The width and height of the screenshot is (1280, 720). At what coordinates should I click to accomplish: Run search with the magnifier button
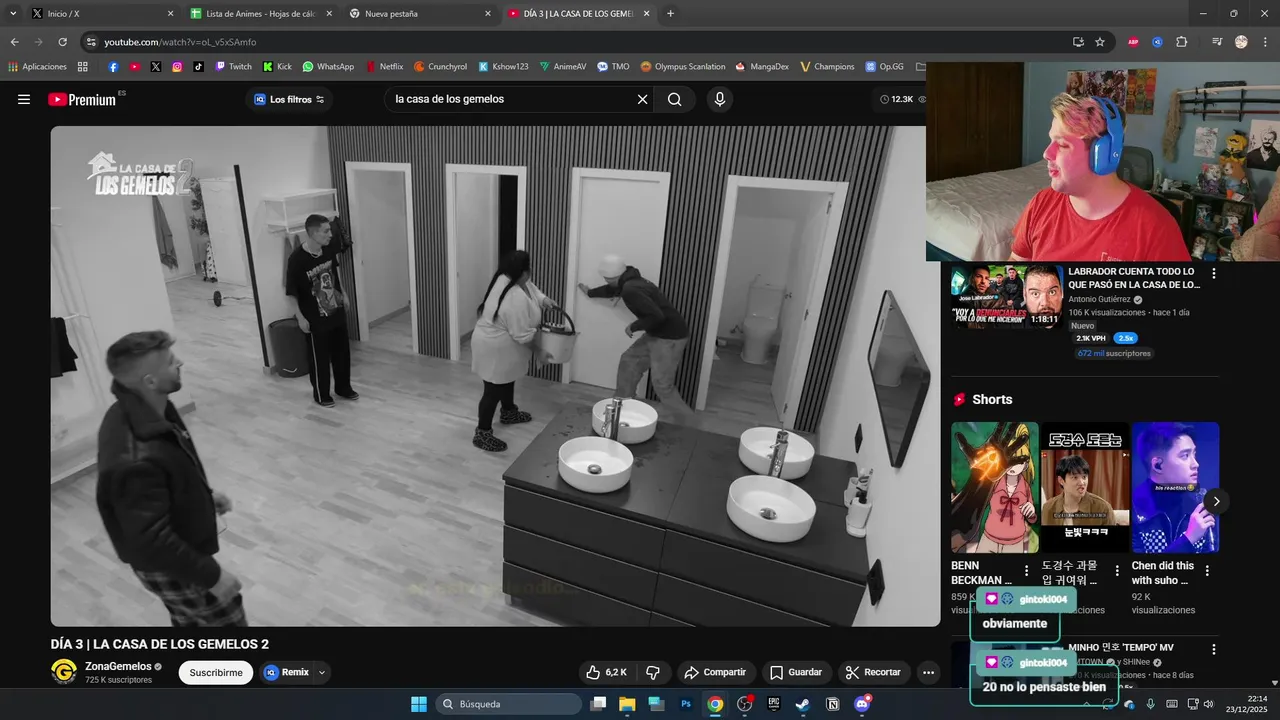point(675,99)
